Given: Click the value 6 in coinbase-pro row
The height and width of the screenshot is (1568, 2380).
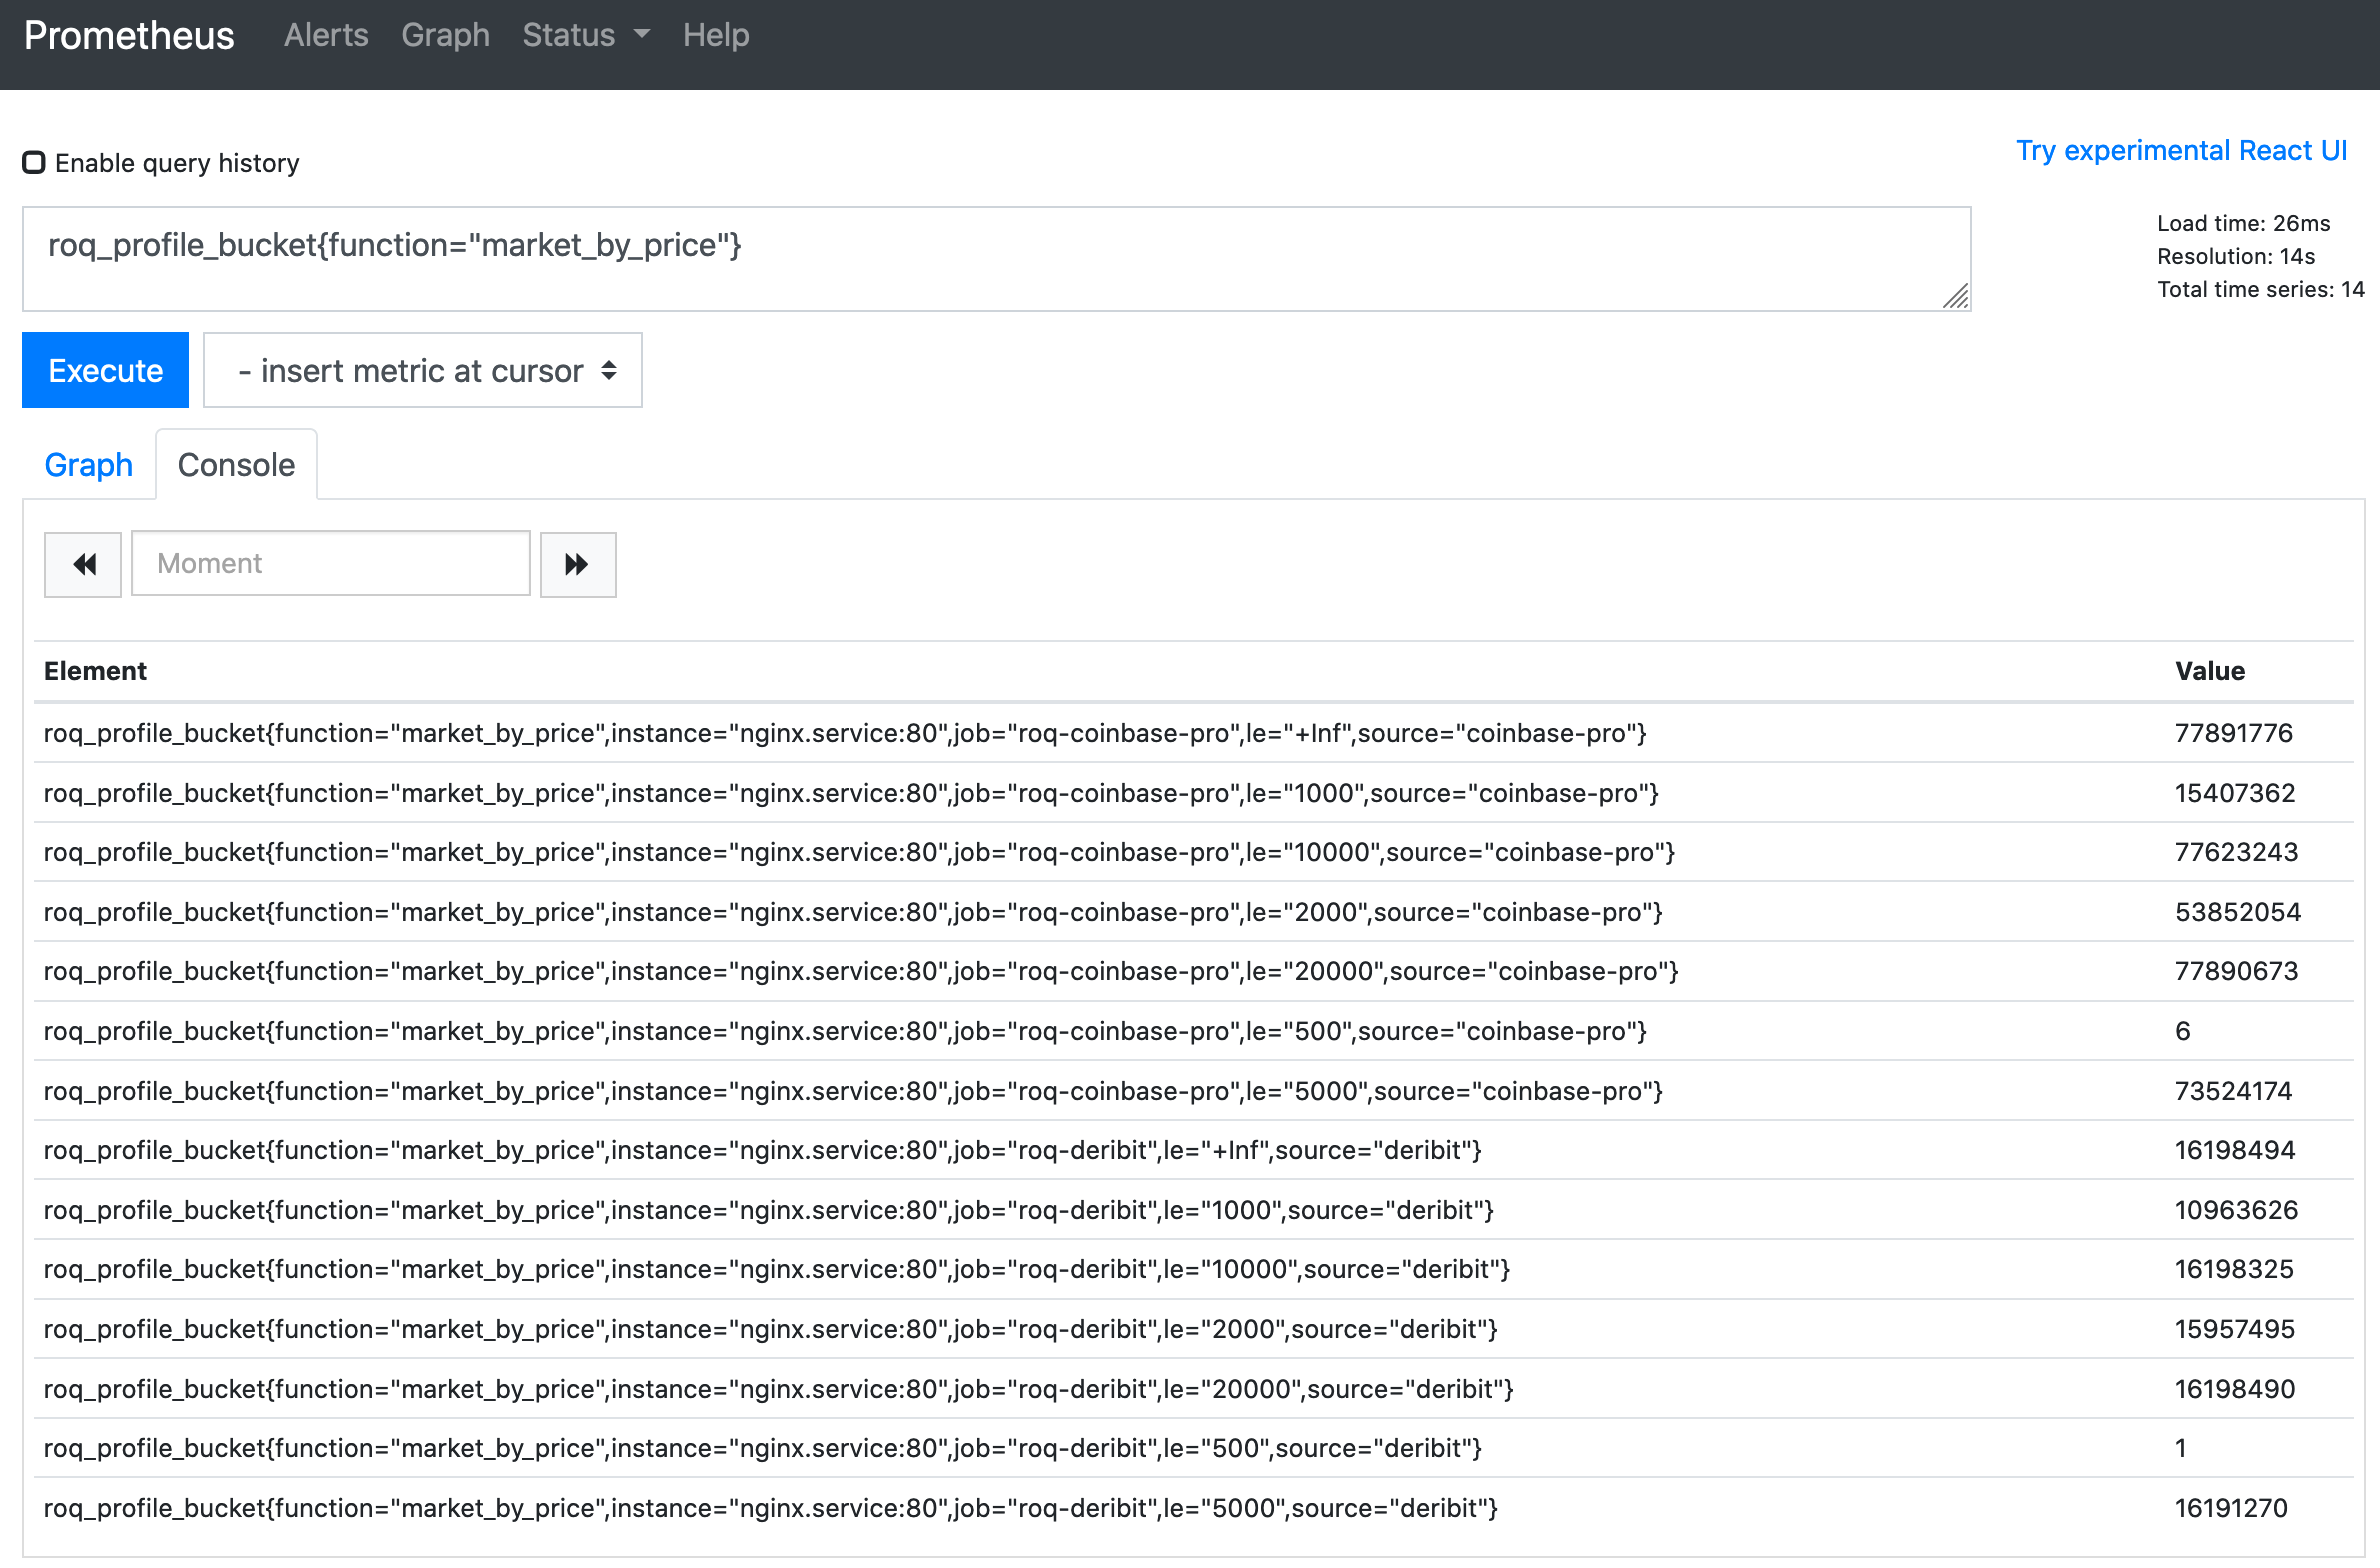Looking at the screenshot, I should tap(2183, 1031).
